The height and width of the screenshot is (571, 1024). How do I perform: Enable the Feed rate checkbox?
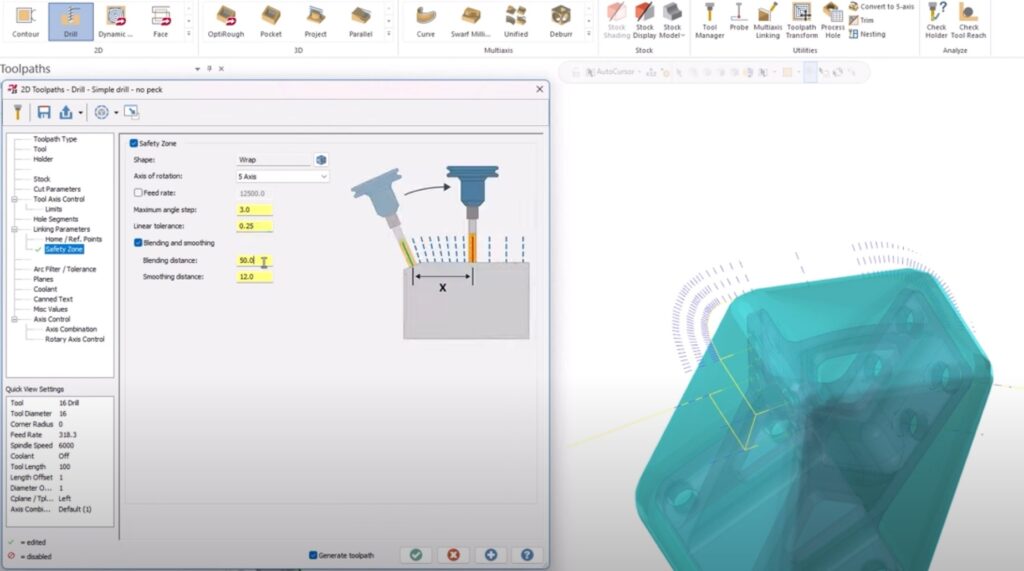(x=138, y=193)
